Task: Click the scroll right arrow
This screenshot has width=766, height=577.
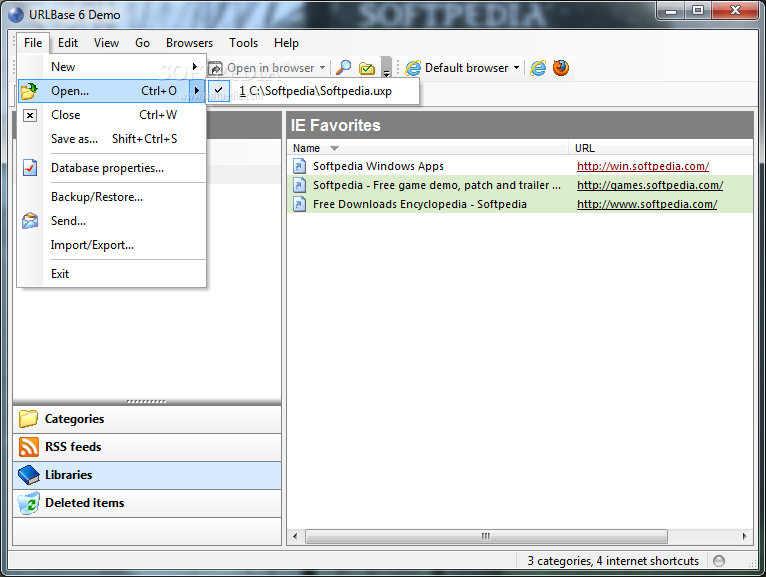Action: (x=744, y=536)
